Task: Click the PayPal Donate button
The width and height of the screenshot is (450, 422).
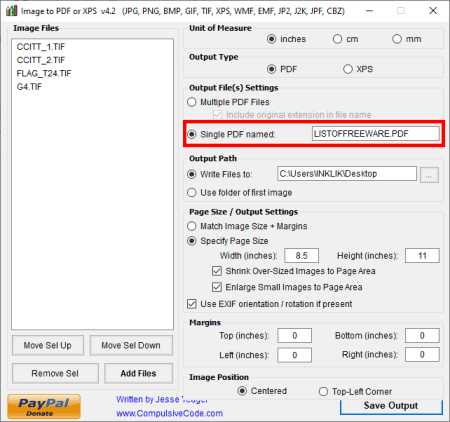Action: tap(44, 406)
